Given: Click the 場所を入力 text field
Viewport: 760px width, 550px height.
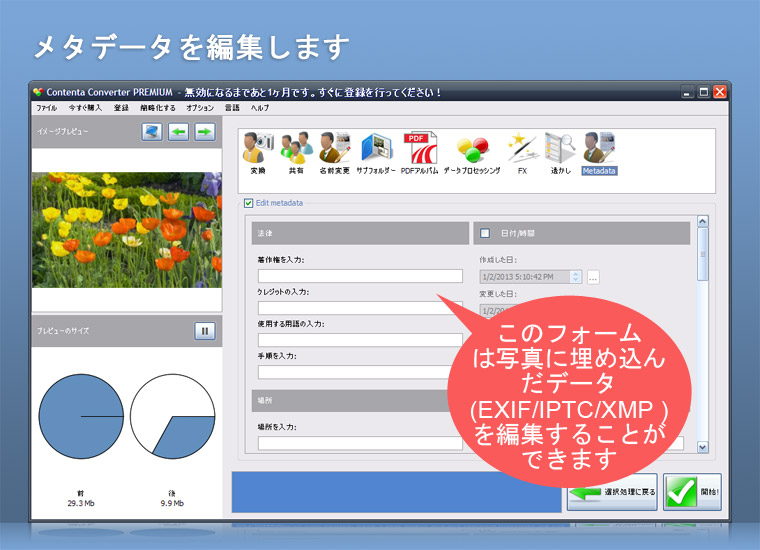Looking at the screenshot, I should (360, 443).
